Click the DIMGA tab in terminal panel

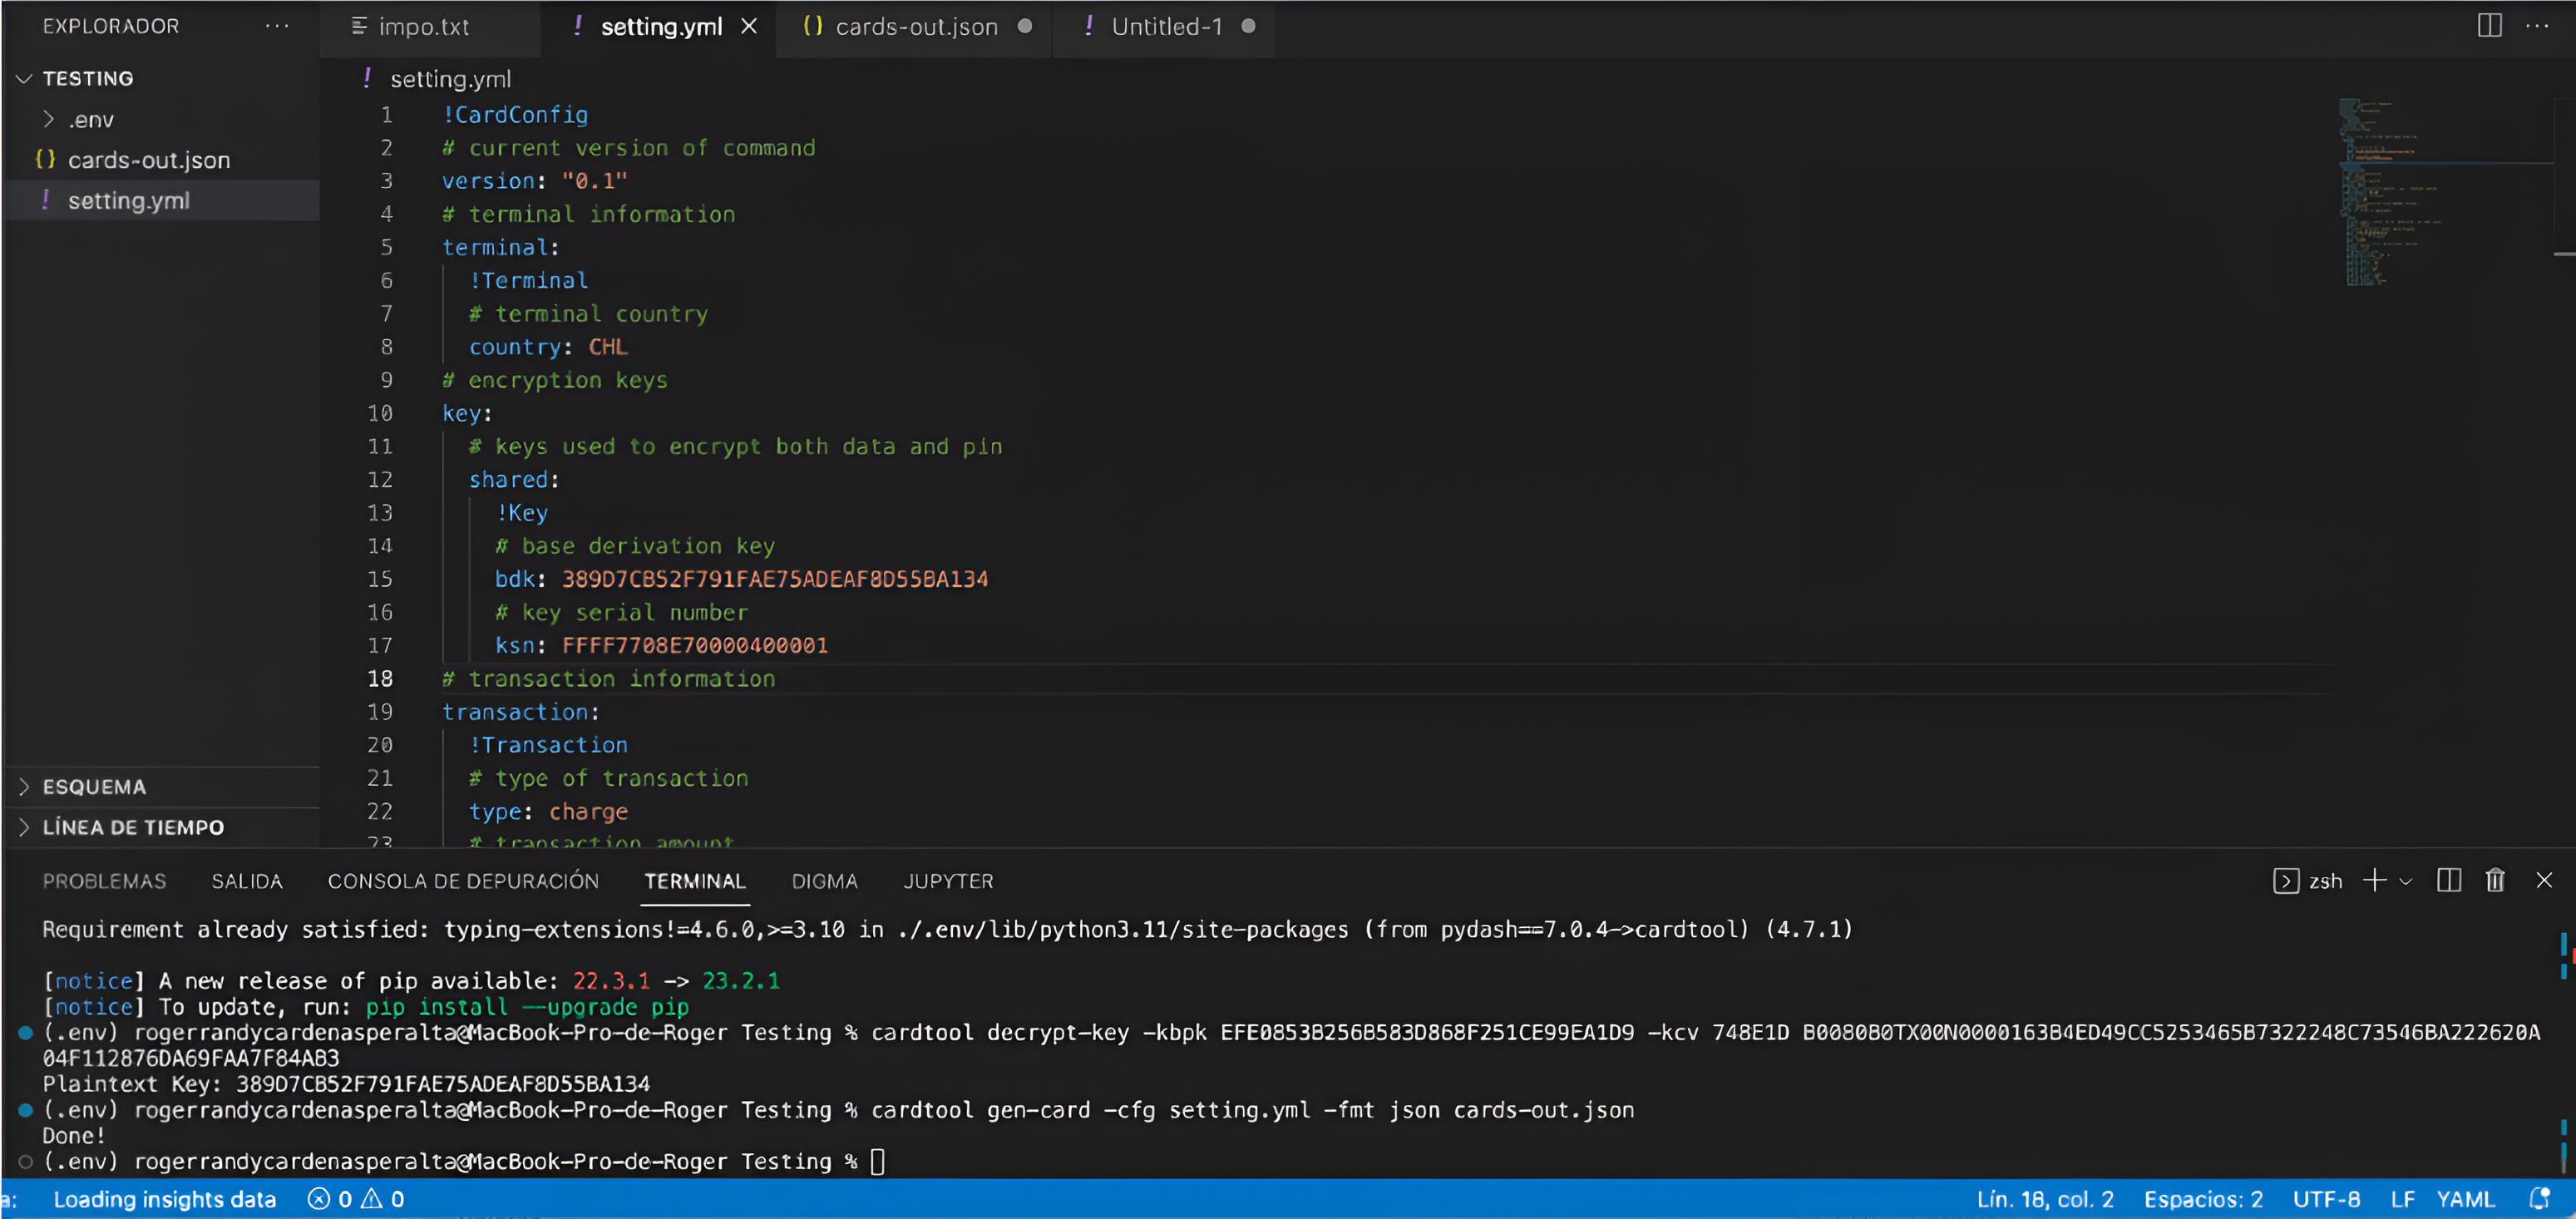825,881
